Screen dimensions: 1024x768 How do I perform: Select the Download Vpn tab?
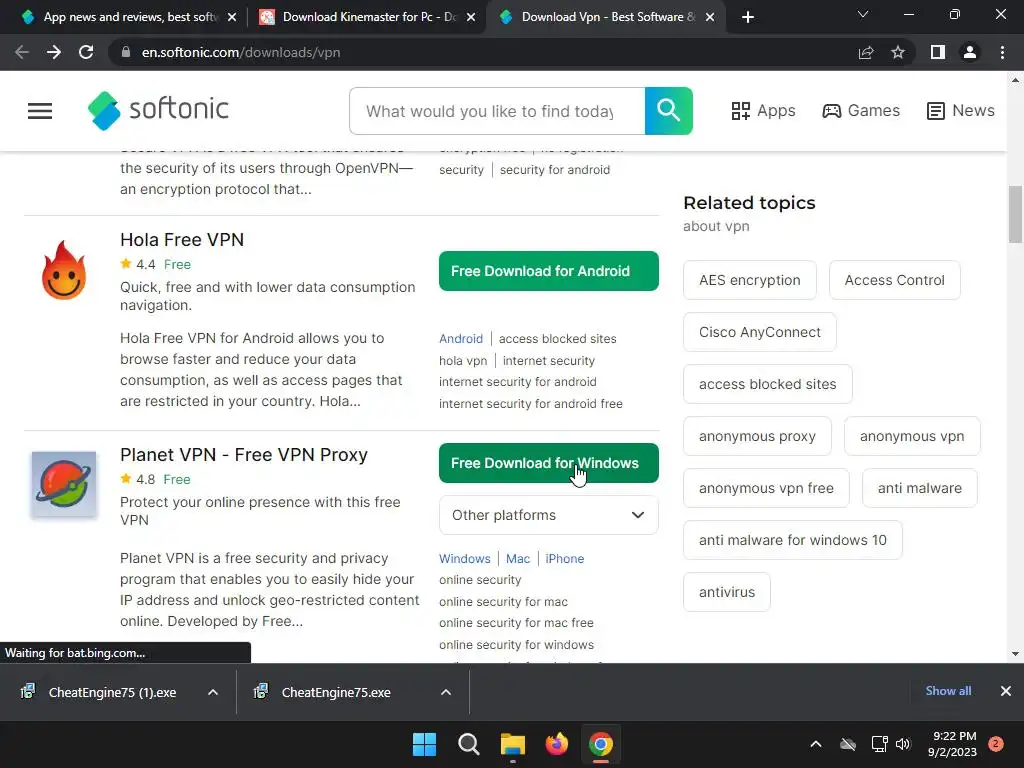[x=607, y=17]
